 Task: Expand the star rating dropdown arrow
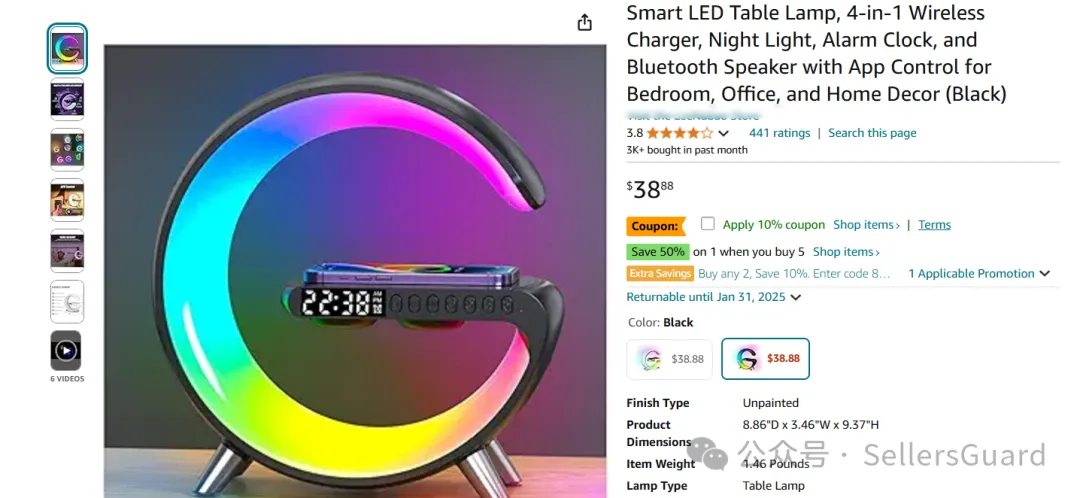[x=723, y=133]
